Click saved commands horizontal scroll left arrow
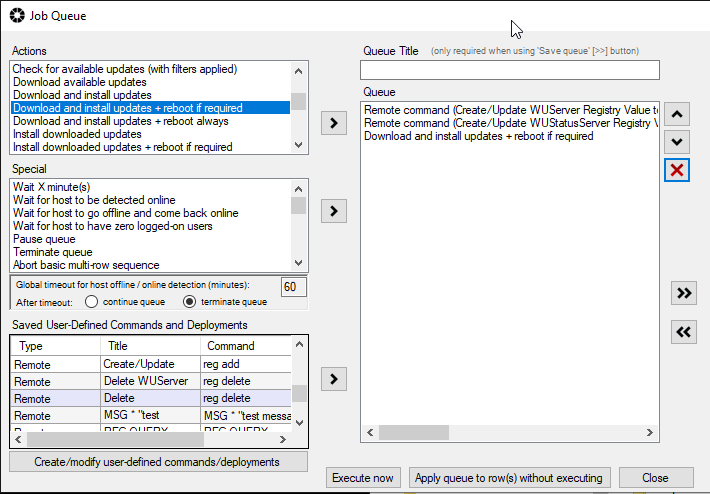The height and width of the screenshot is (494, 710). 19,439
